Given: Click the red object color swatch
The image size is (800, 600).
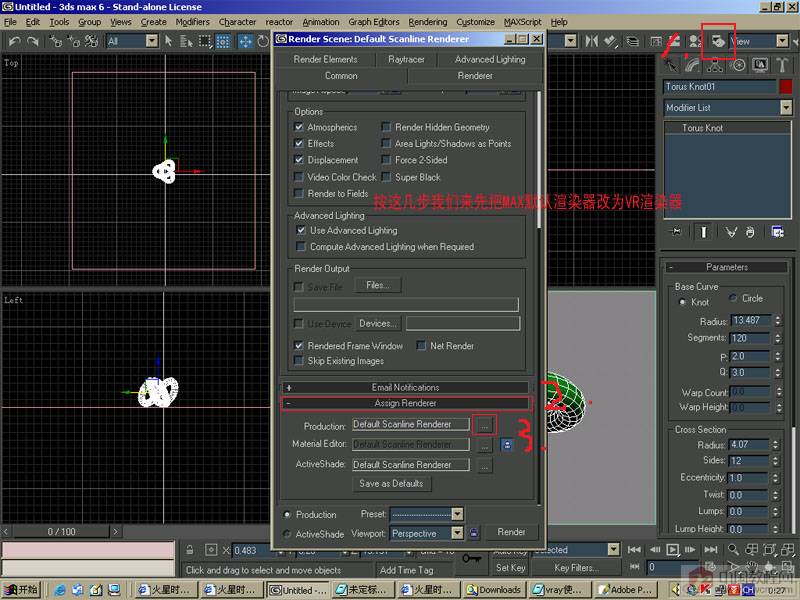Looking at the screenshot, I should (786, 87).
